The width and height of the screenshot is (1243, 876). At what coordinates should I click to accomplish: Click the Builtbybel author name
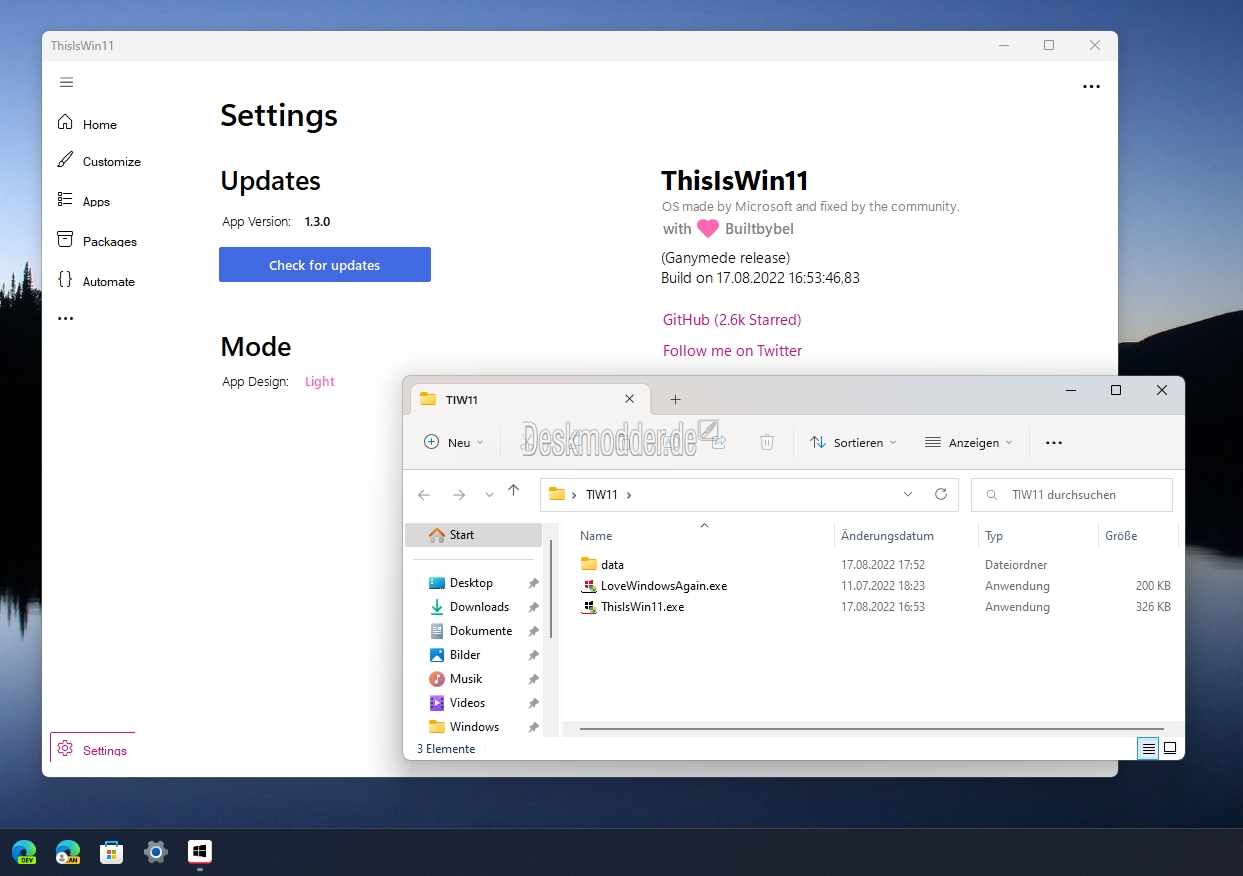click(x=760, y=229)
